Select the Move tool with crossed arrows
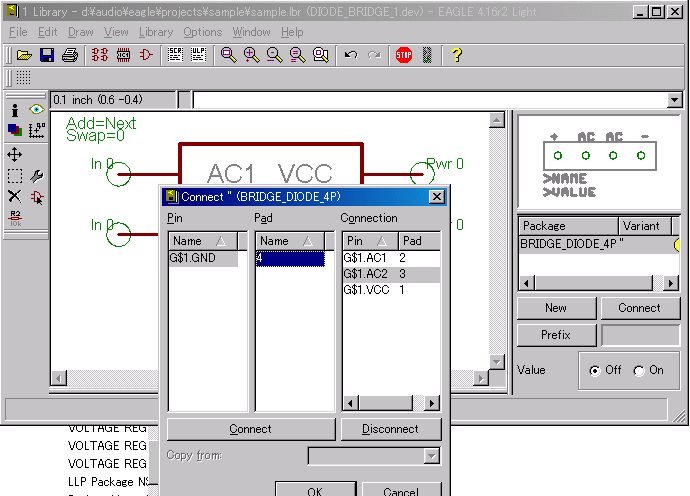Image resolution: width=690 pixels, height=496 pixels. tap(15, 155)
